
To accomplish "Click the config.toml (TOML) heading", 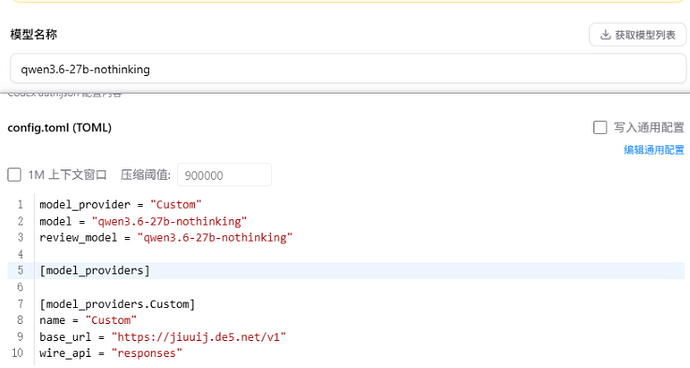I will pyautogui.click(x=59, y=128).
